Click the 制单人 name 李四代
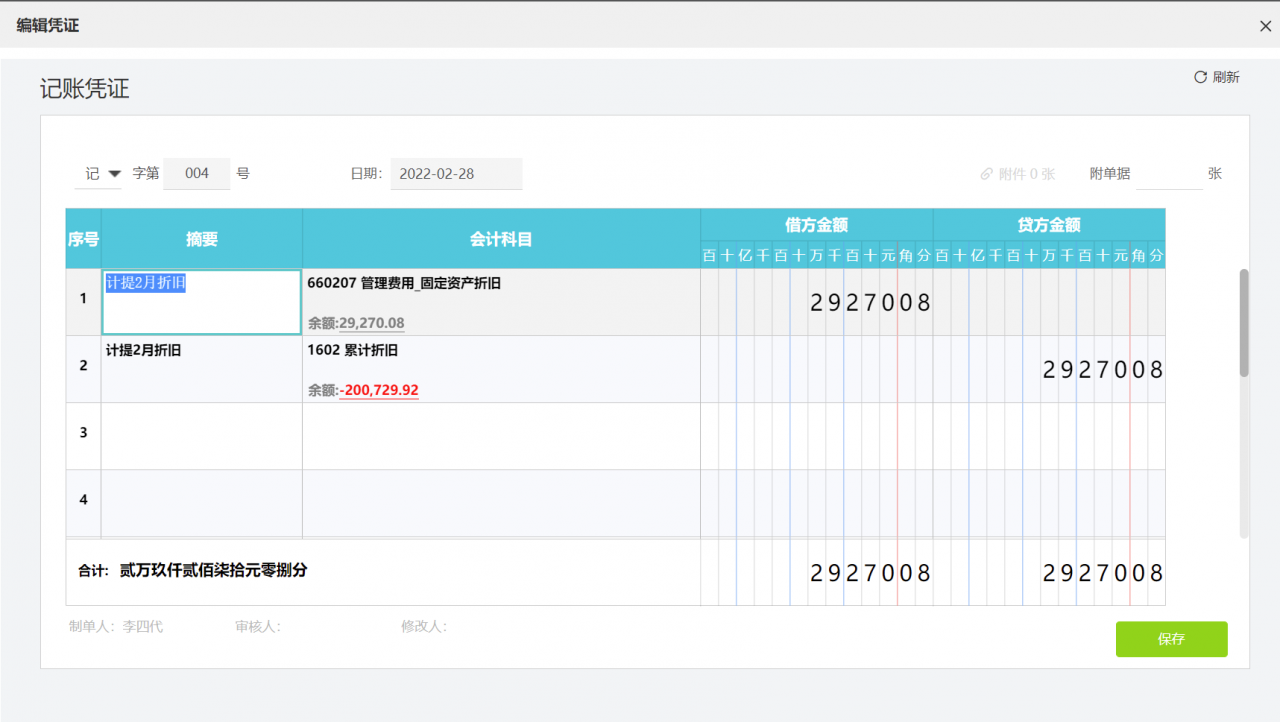The width and height of the screenshot is (1280, 722). [x=140, y=626]
